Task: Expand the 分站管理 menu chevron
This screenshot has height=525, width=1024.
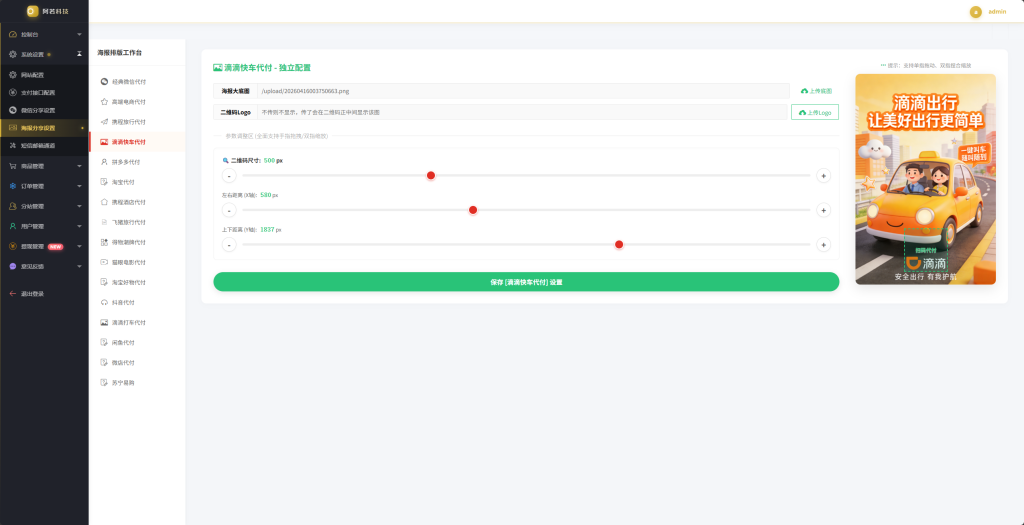Action: point(79,206)
